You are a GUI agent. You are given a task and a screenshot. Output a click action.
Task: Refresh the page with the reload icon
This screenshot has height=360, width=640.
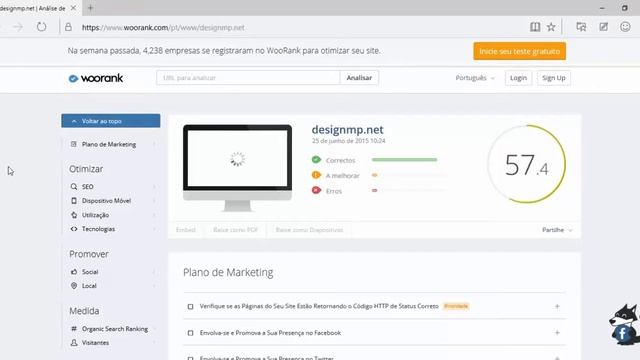pyautogui.click(x=41, y=27)
